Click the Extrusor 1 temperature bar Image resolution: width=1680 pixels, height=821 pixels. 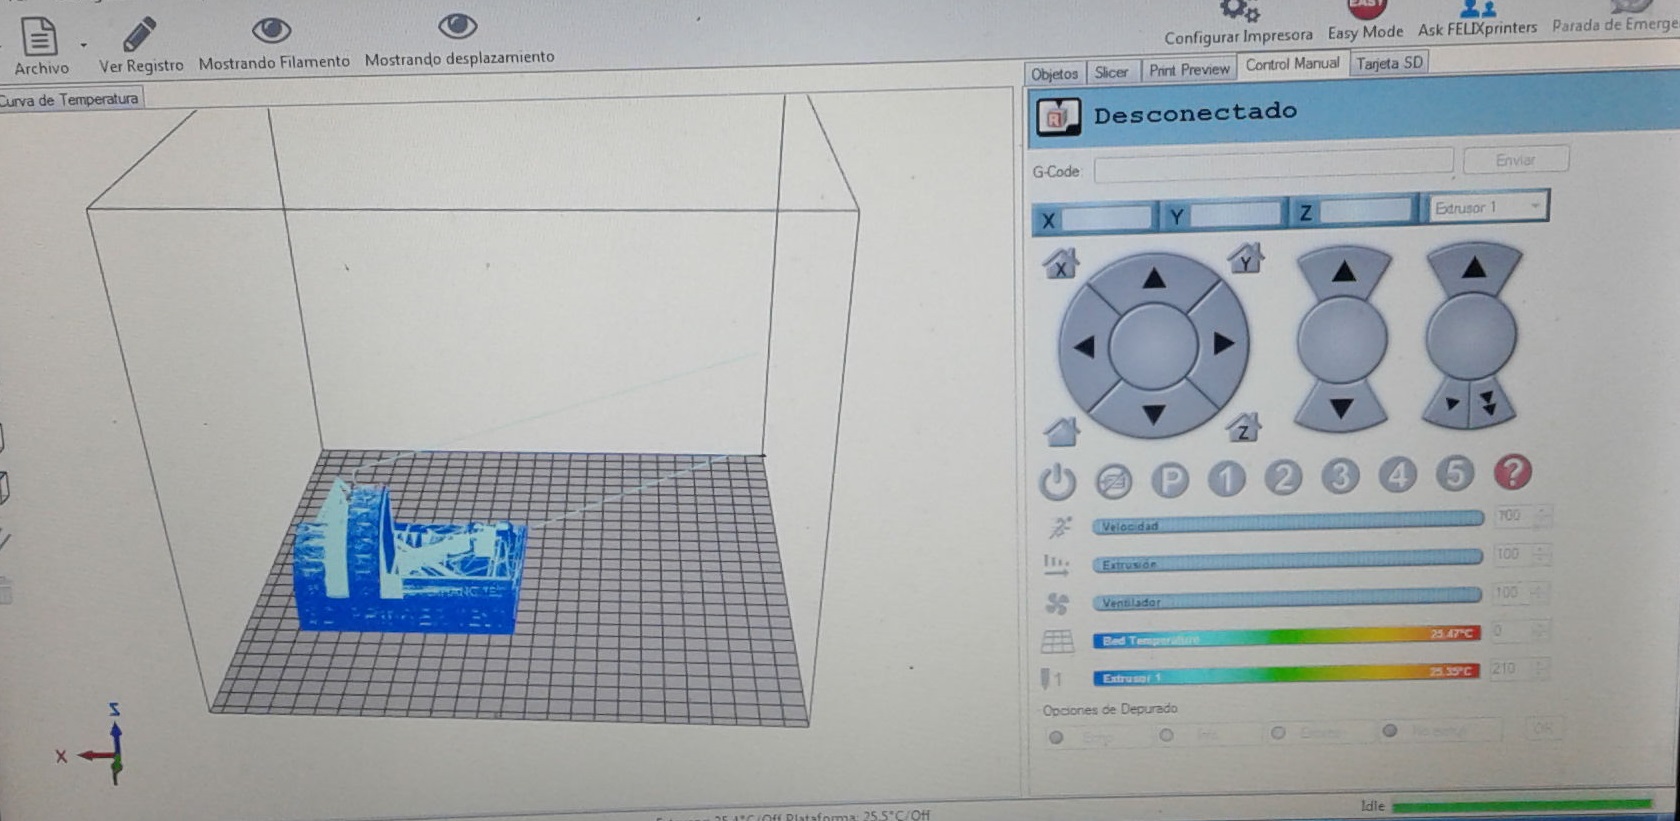pyautogui.click(x=1285, y=674)
